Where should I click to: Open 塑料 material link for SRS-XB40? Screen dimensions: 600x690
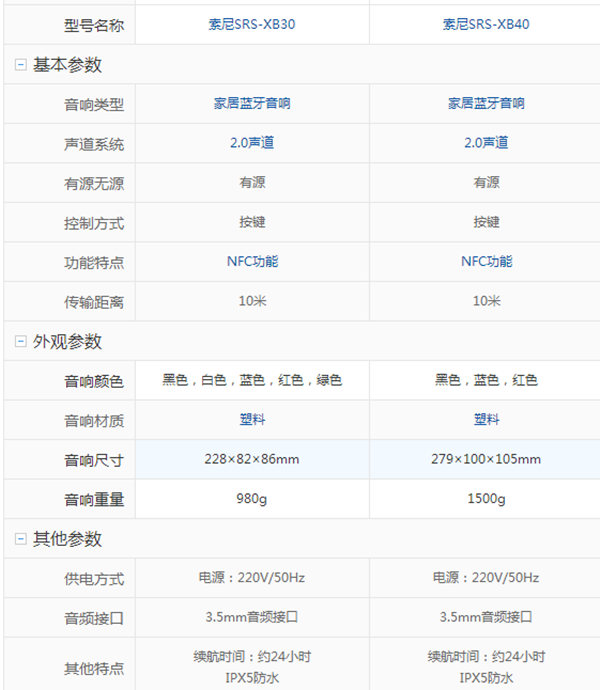pos(486,419)
